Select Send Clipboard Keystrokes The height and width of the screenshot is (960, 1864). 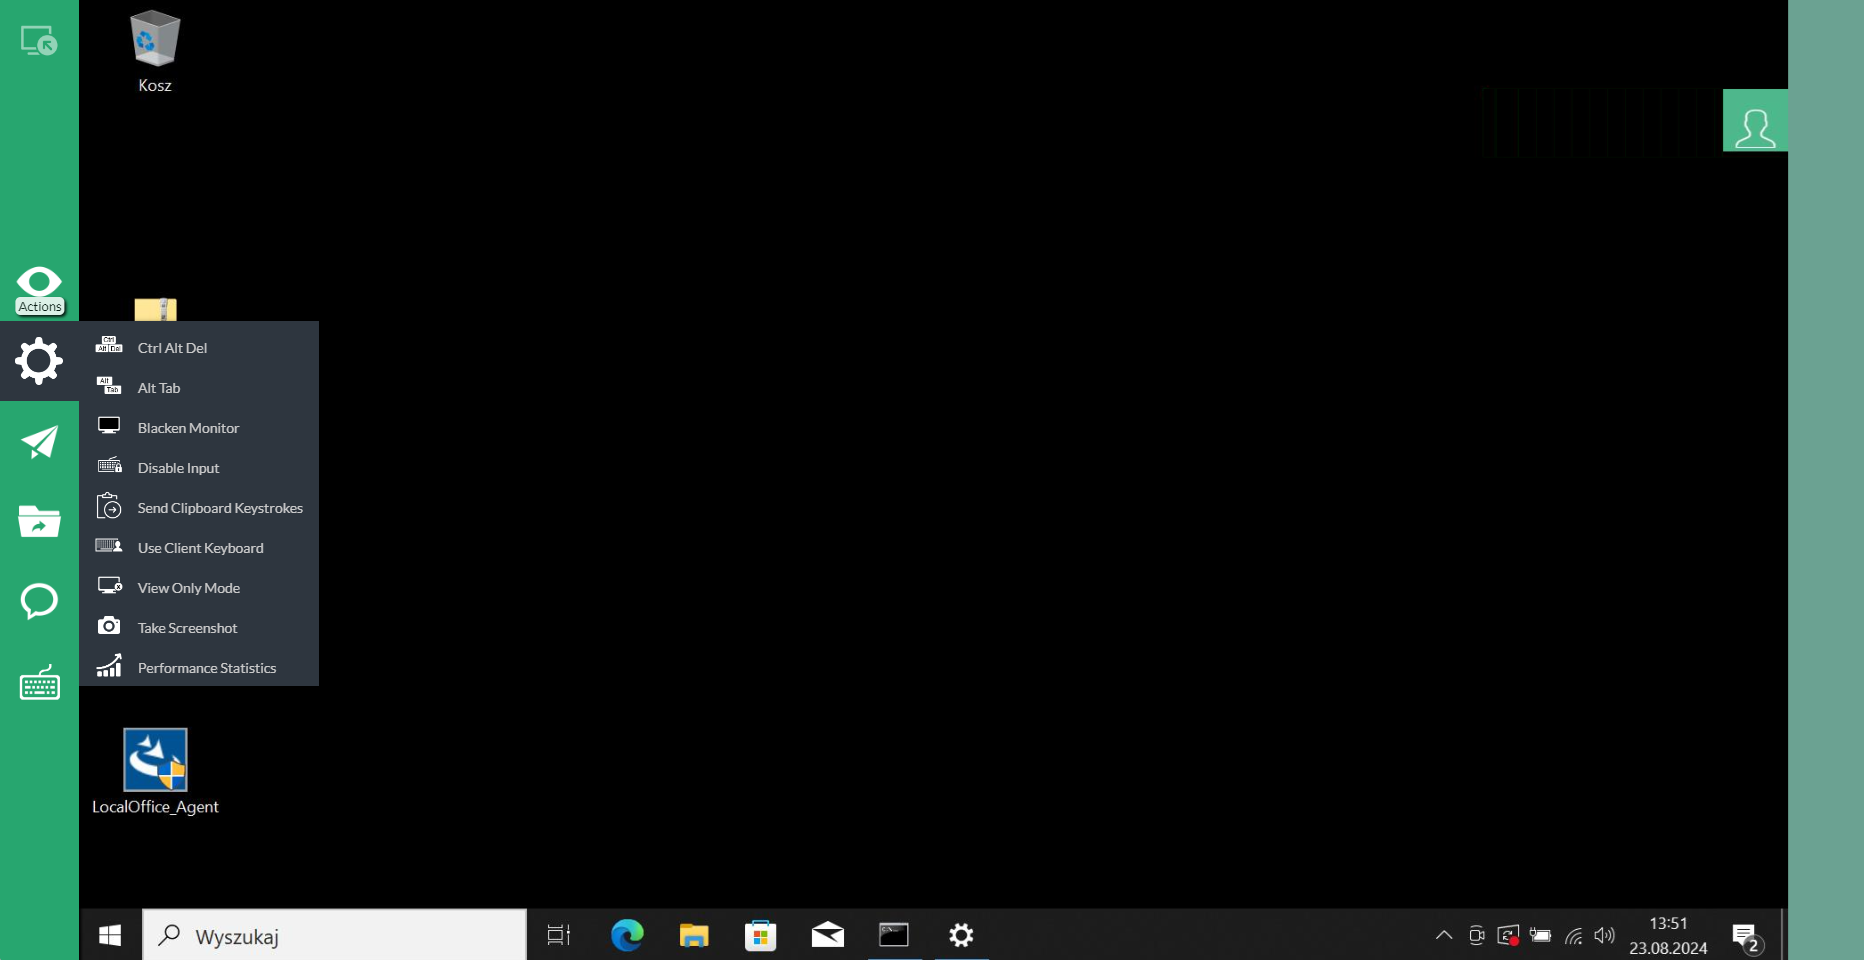point(220,507)
